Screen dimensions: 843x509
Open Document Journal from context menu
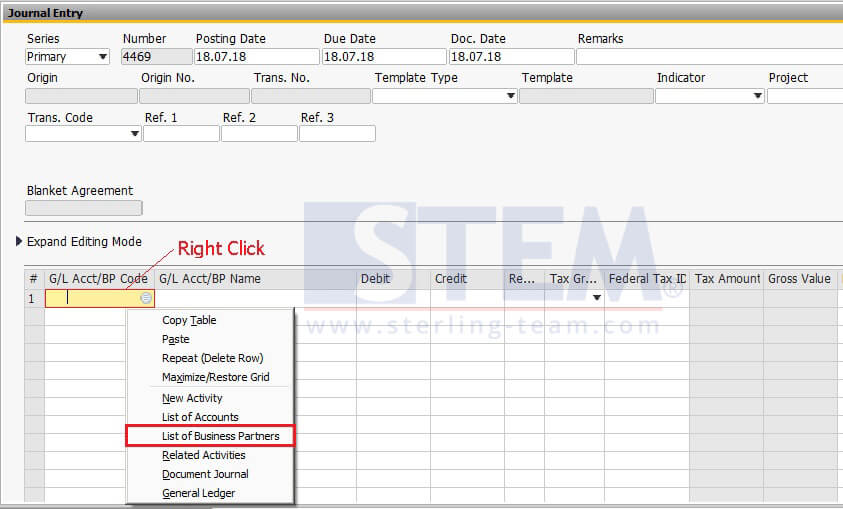[x=205, y=474]
